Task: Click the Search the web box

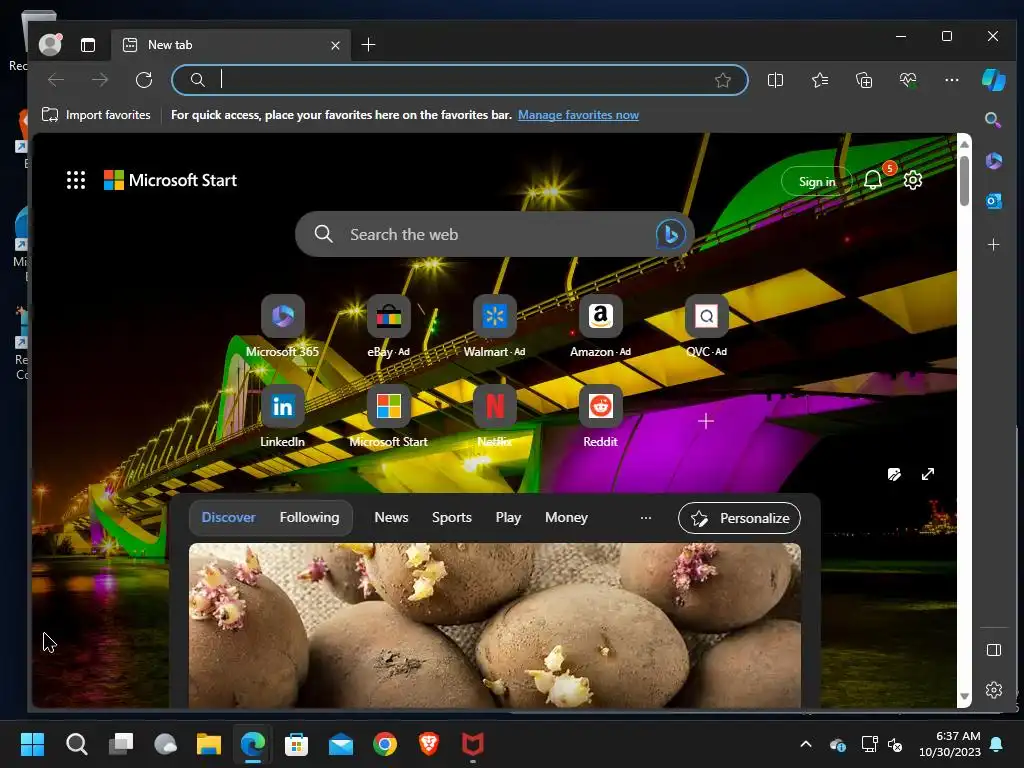Action: [494, 234]
